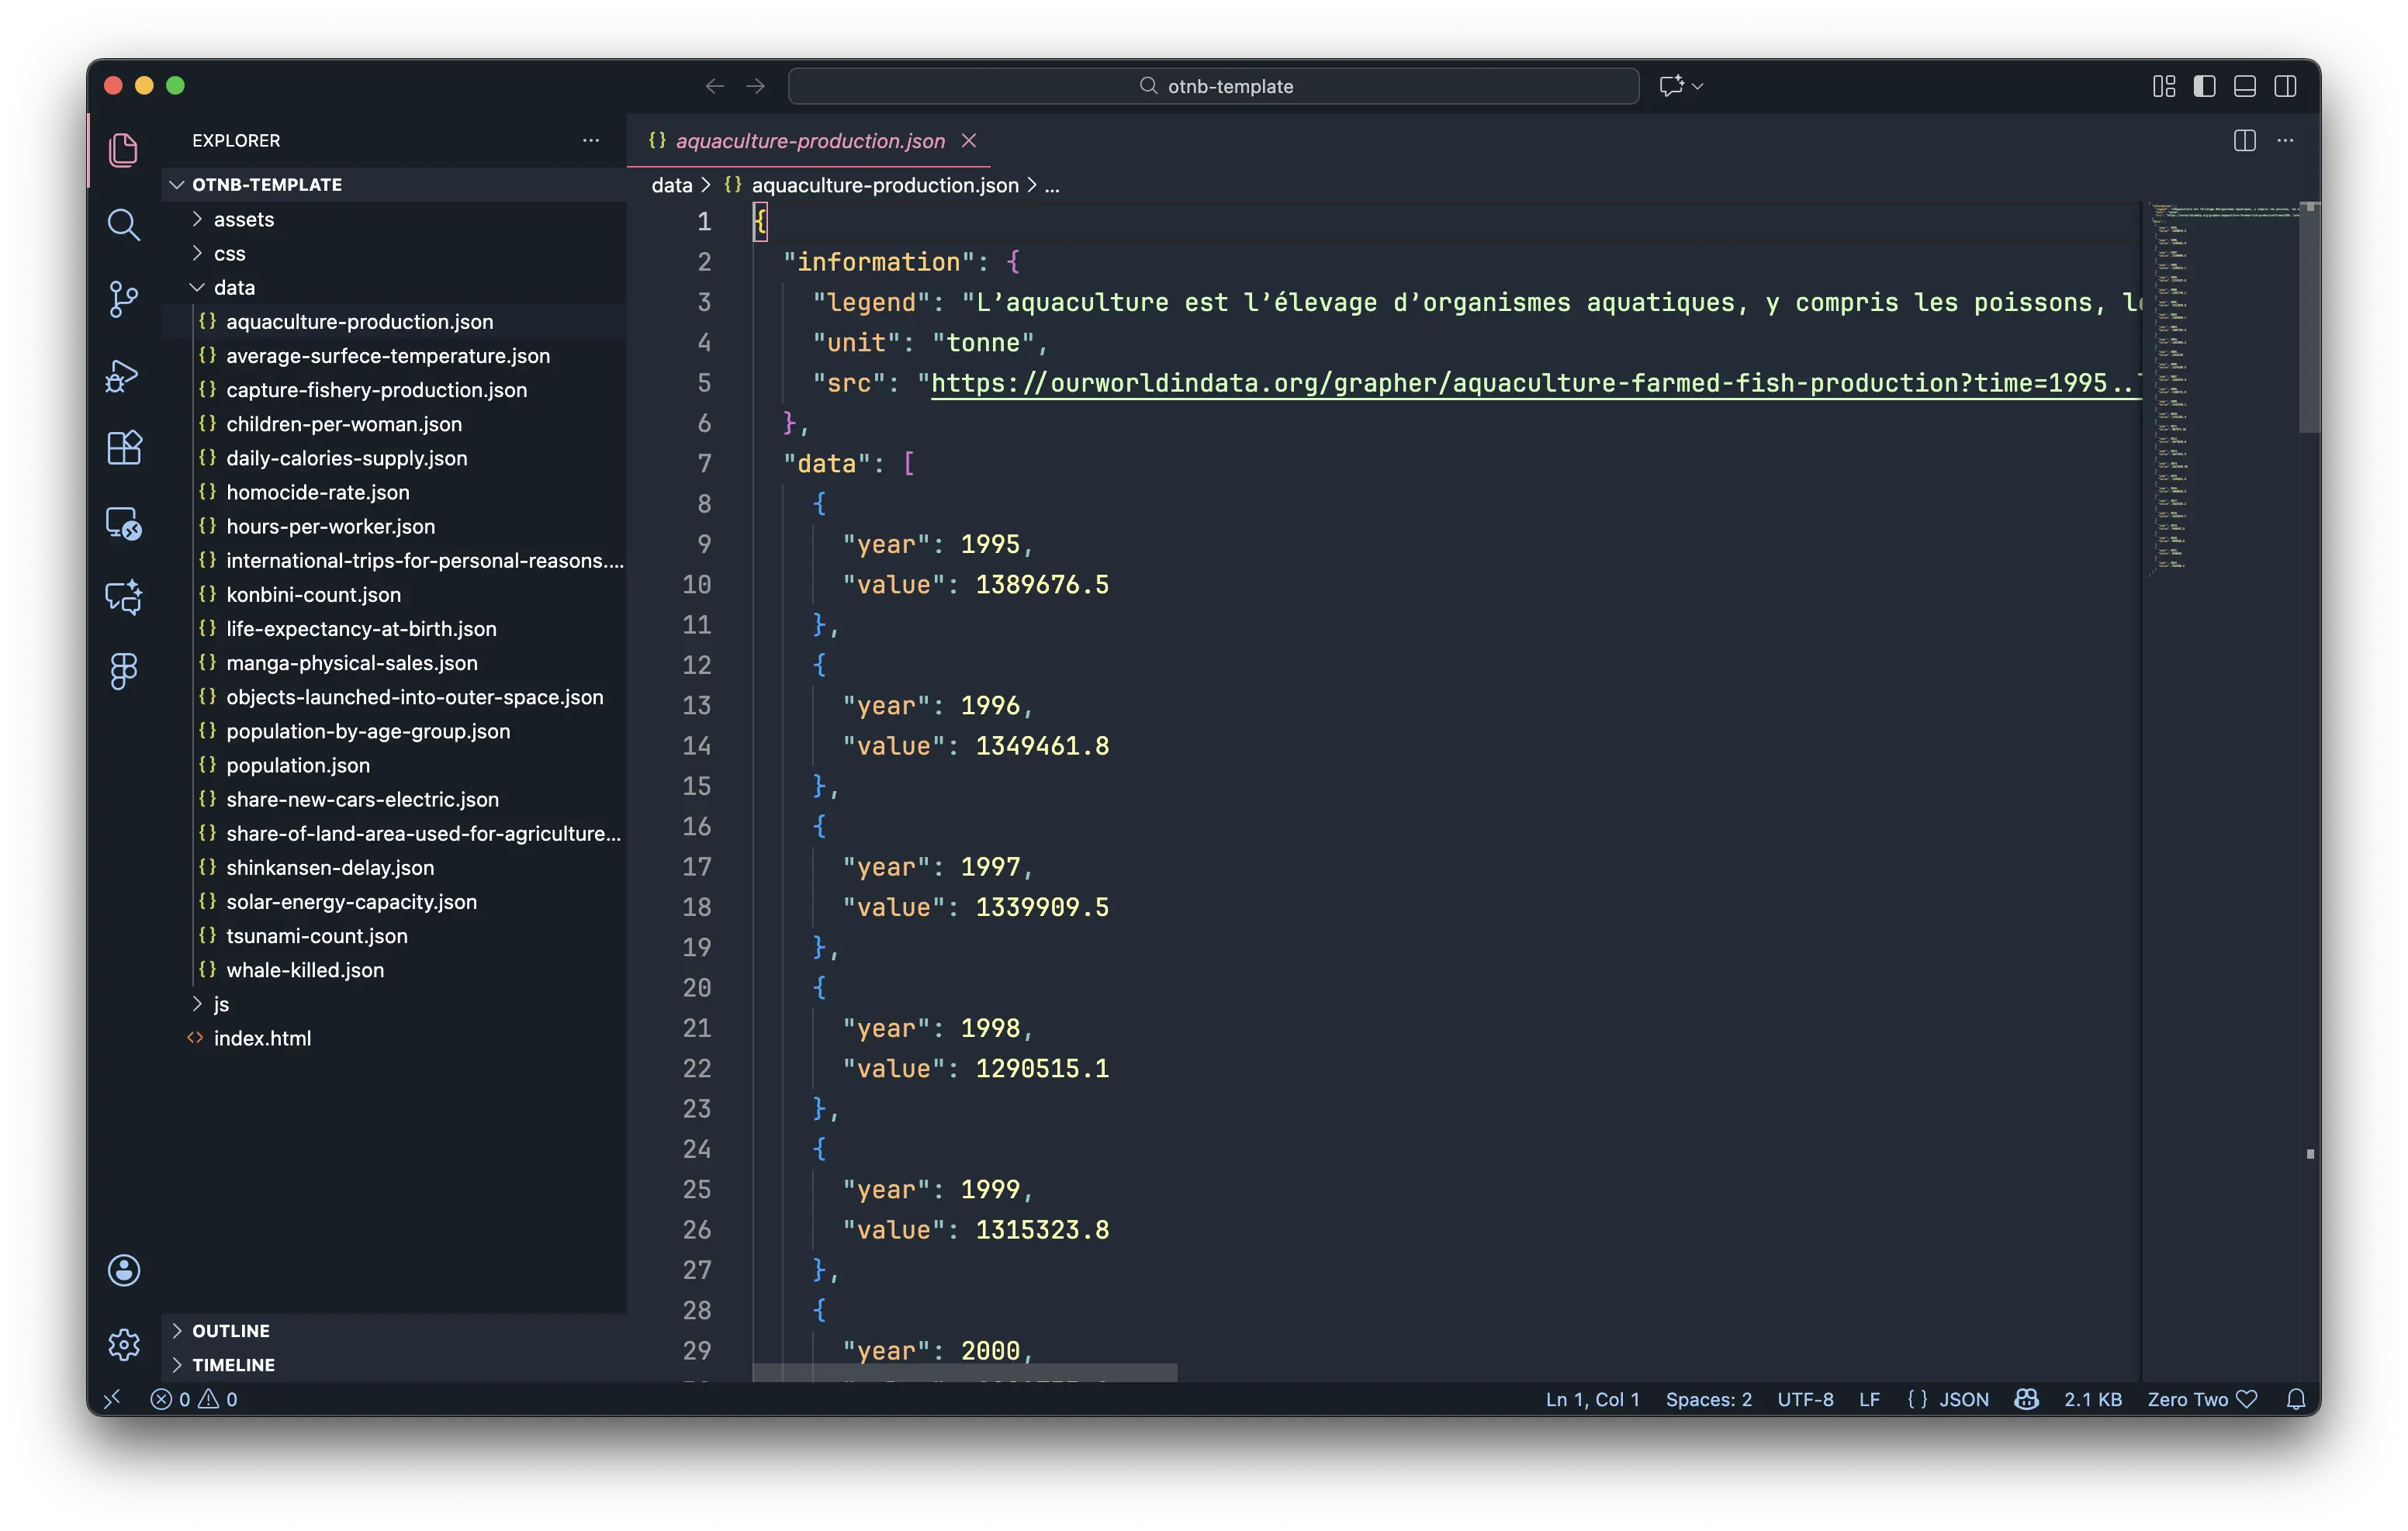The height and width of the screenshot is (1531, 2408).
Task: Toggle the primary side bar visibility
Action: (x=2204, y=86)
